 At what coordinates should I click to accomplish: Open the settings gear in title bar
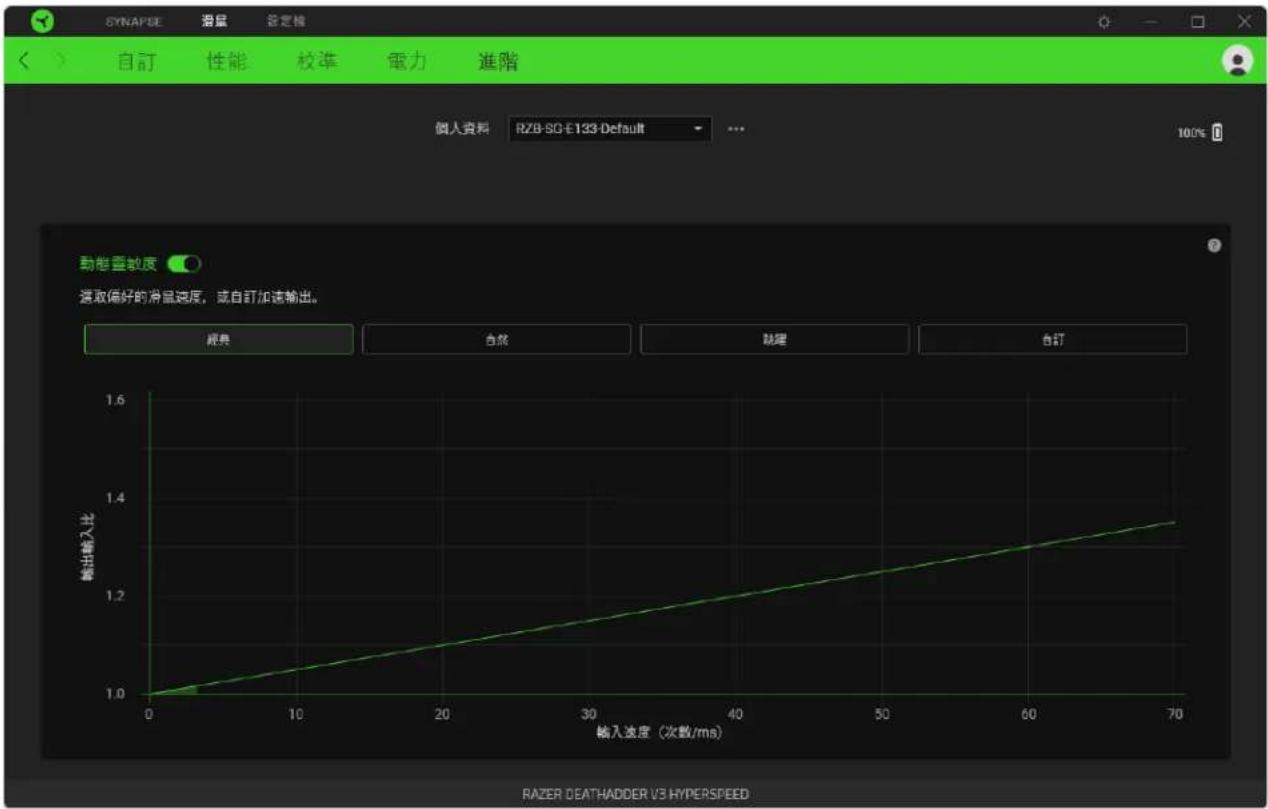[1104, 21]
